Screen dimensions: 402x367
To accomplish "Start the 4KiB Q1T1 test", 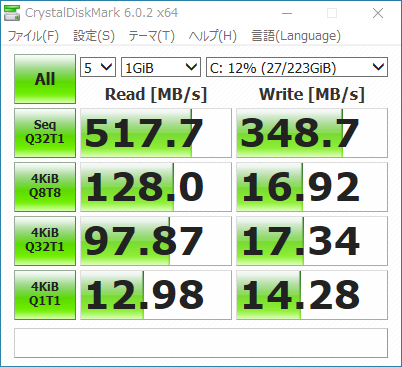I will pos(45,295).
